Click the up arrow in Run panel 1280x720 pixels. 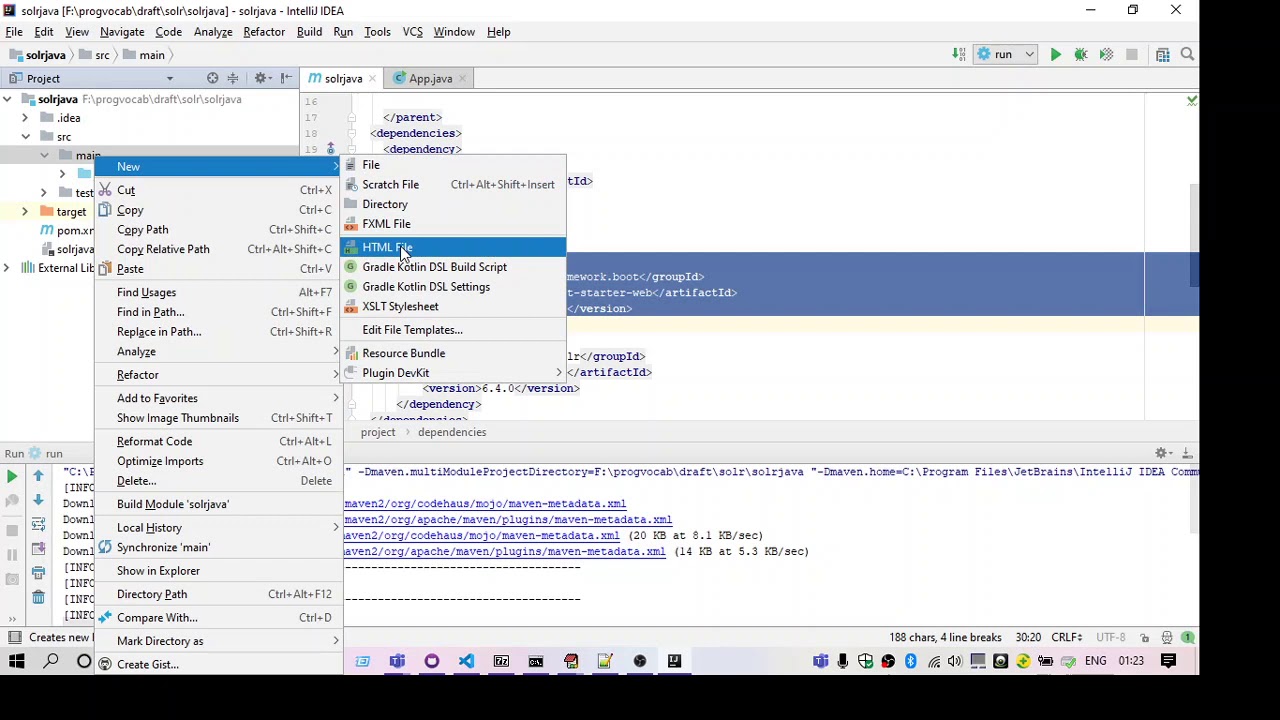click(x=38, y=476)
